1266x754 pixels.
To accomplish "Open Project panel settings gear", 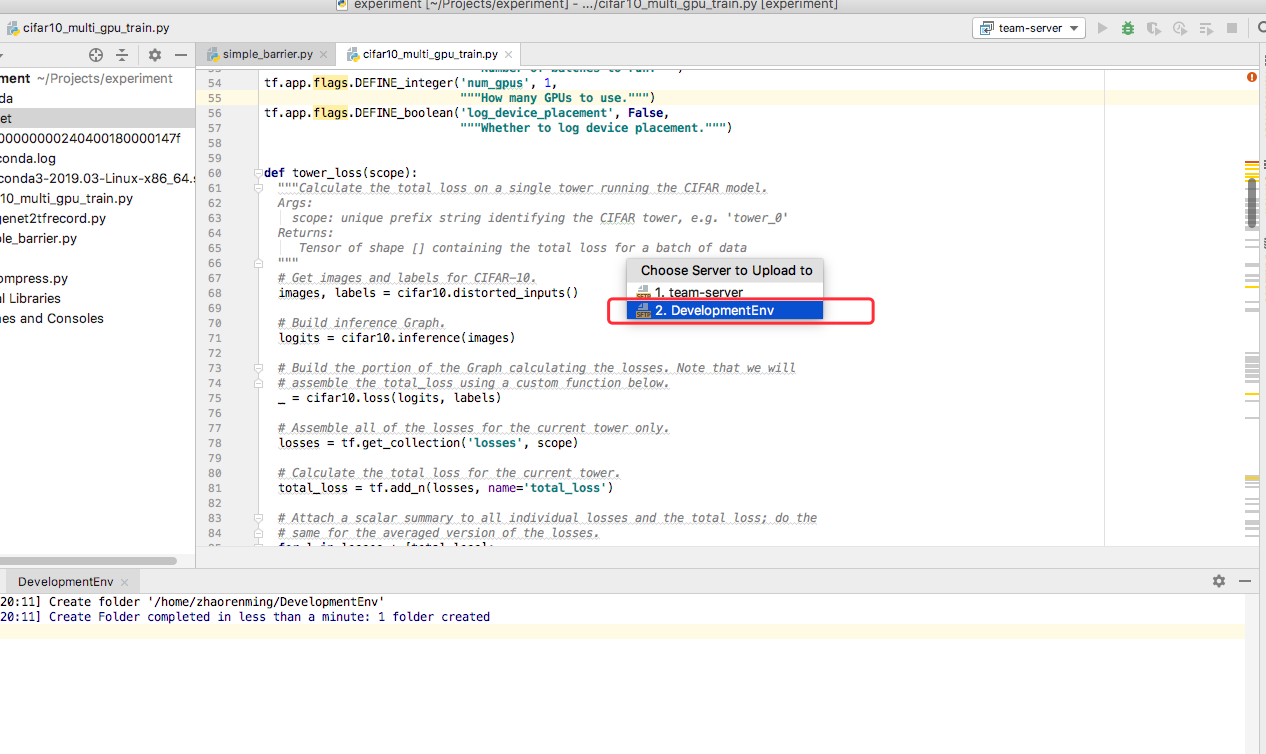I will [155, 55].
